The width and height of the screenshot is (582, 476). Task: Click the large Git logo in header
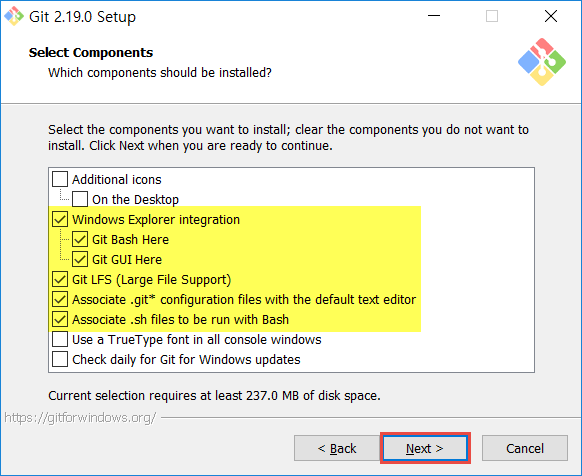pyautogui.click(x=542, y=62)
